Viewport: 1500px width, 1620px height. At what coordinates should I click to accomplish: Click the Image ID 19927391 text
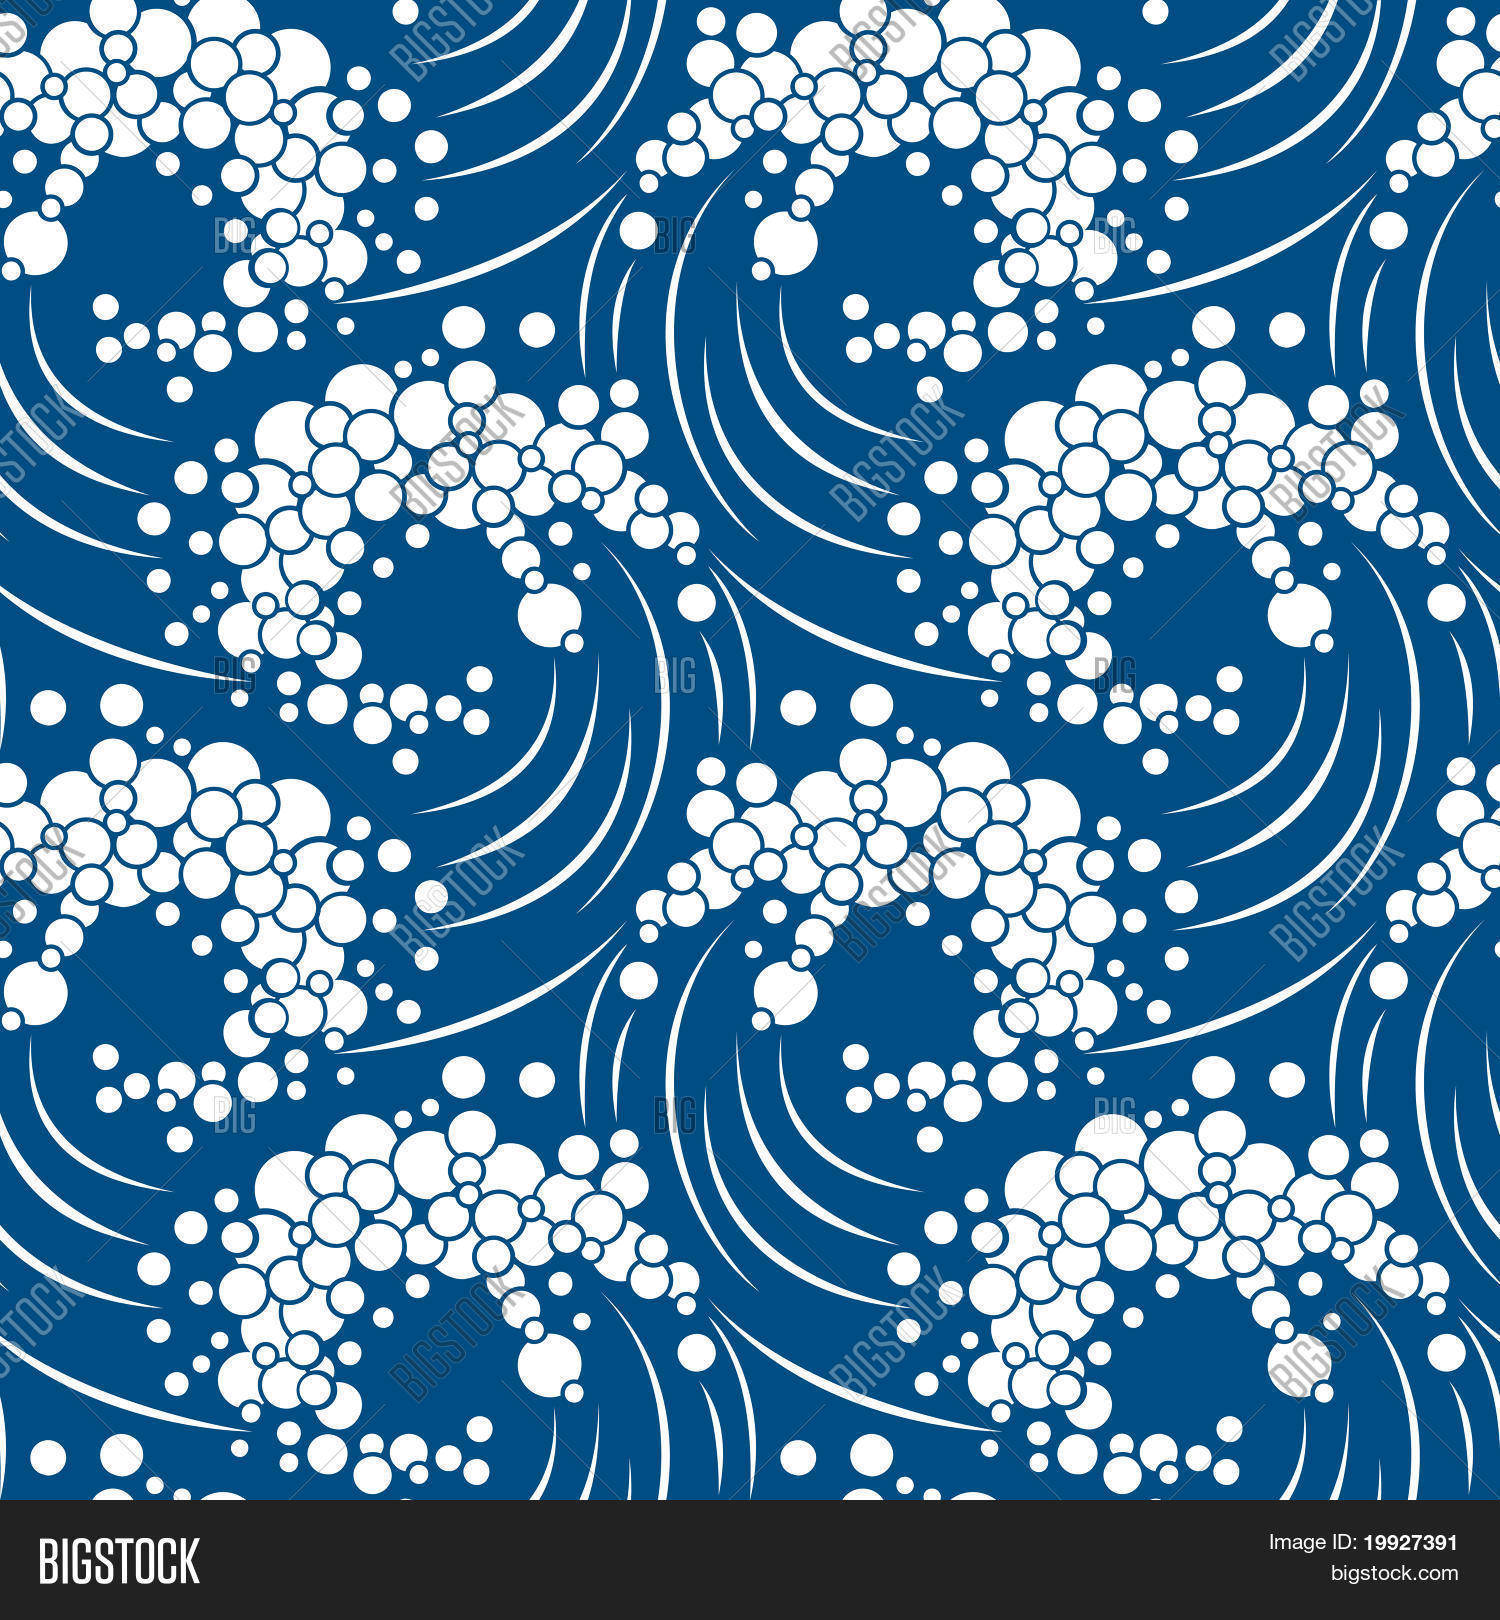(x=1362, y=1544)
